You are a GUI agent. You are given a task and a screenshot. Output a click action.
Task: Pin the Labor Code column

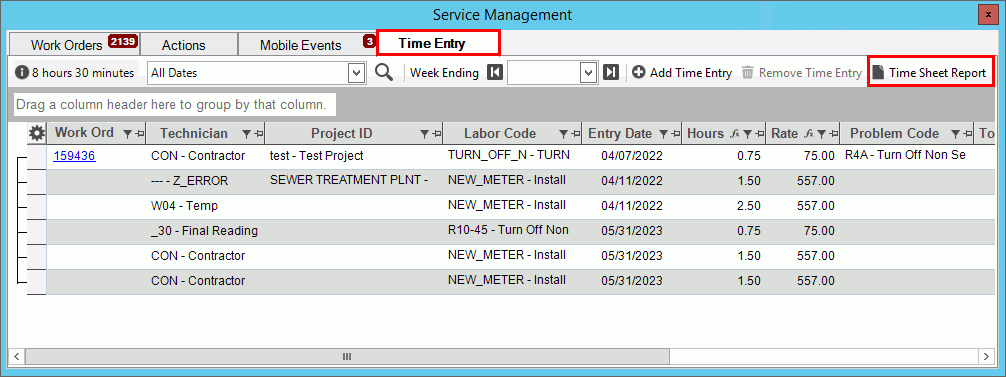[575, 134]
